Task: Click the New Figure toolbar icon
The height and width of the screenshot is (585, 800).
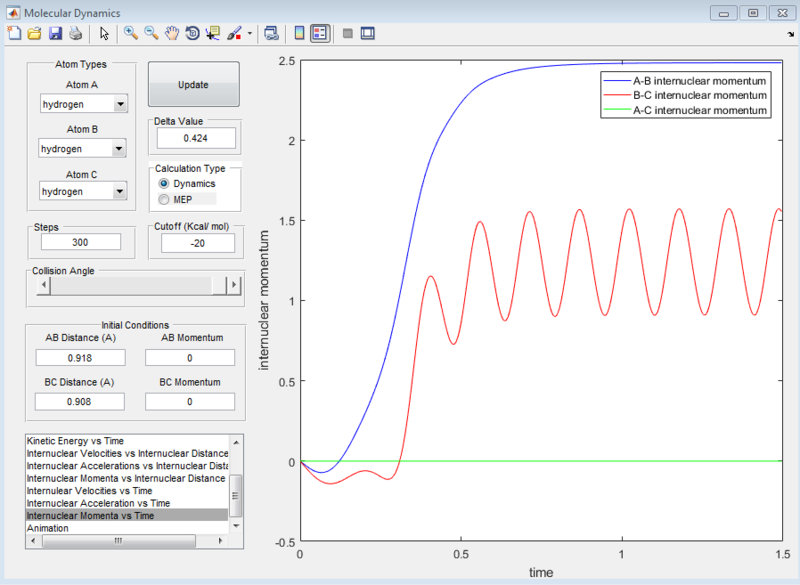Action: [13, 33]
